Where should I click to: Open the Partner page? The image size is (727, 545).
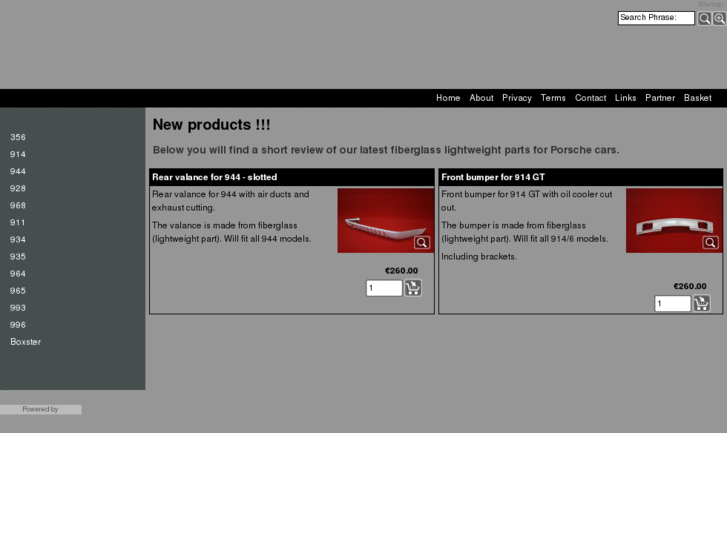tap(660, 98)
